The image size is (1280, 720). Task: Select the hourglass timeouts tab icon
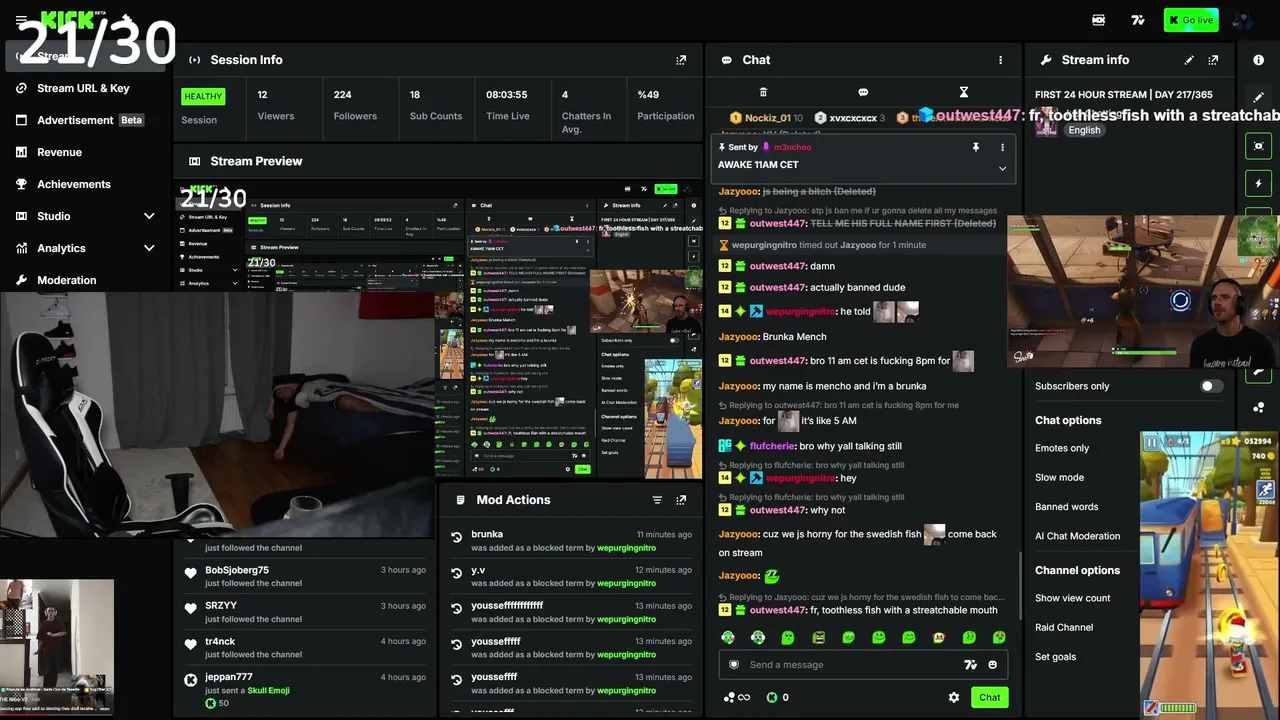coord(963,92)
